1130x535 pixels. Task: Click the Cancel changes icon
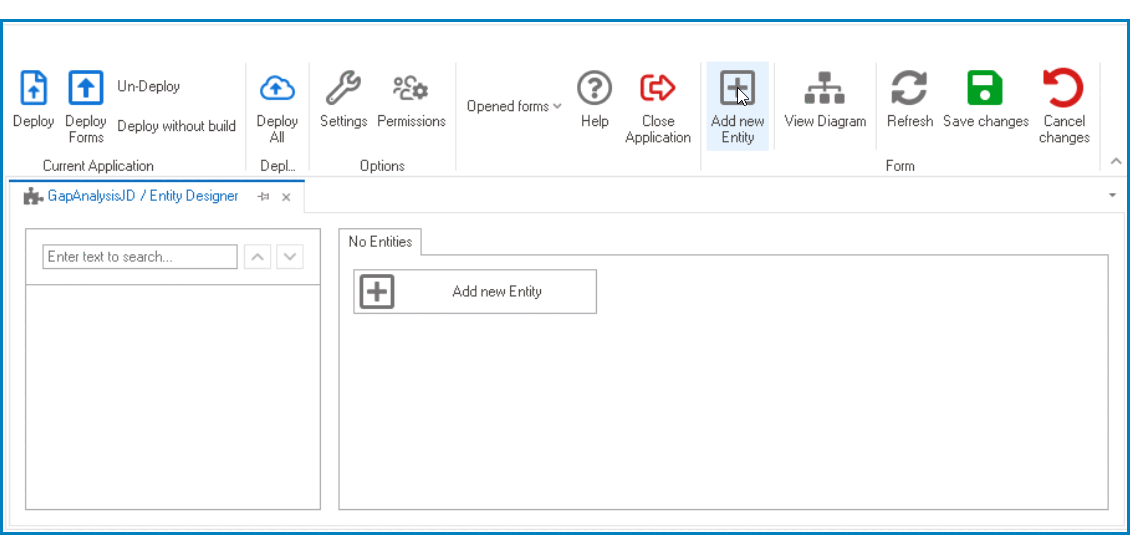[x=1064, y=88]
